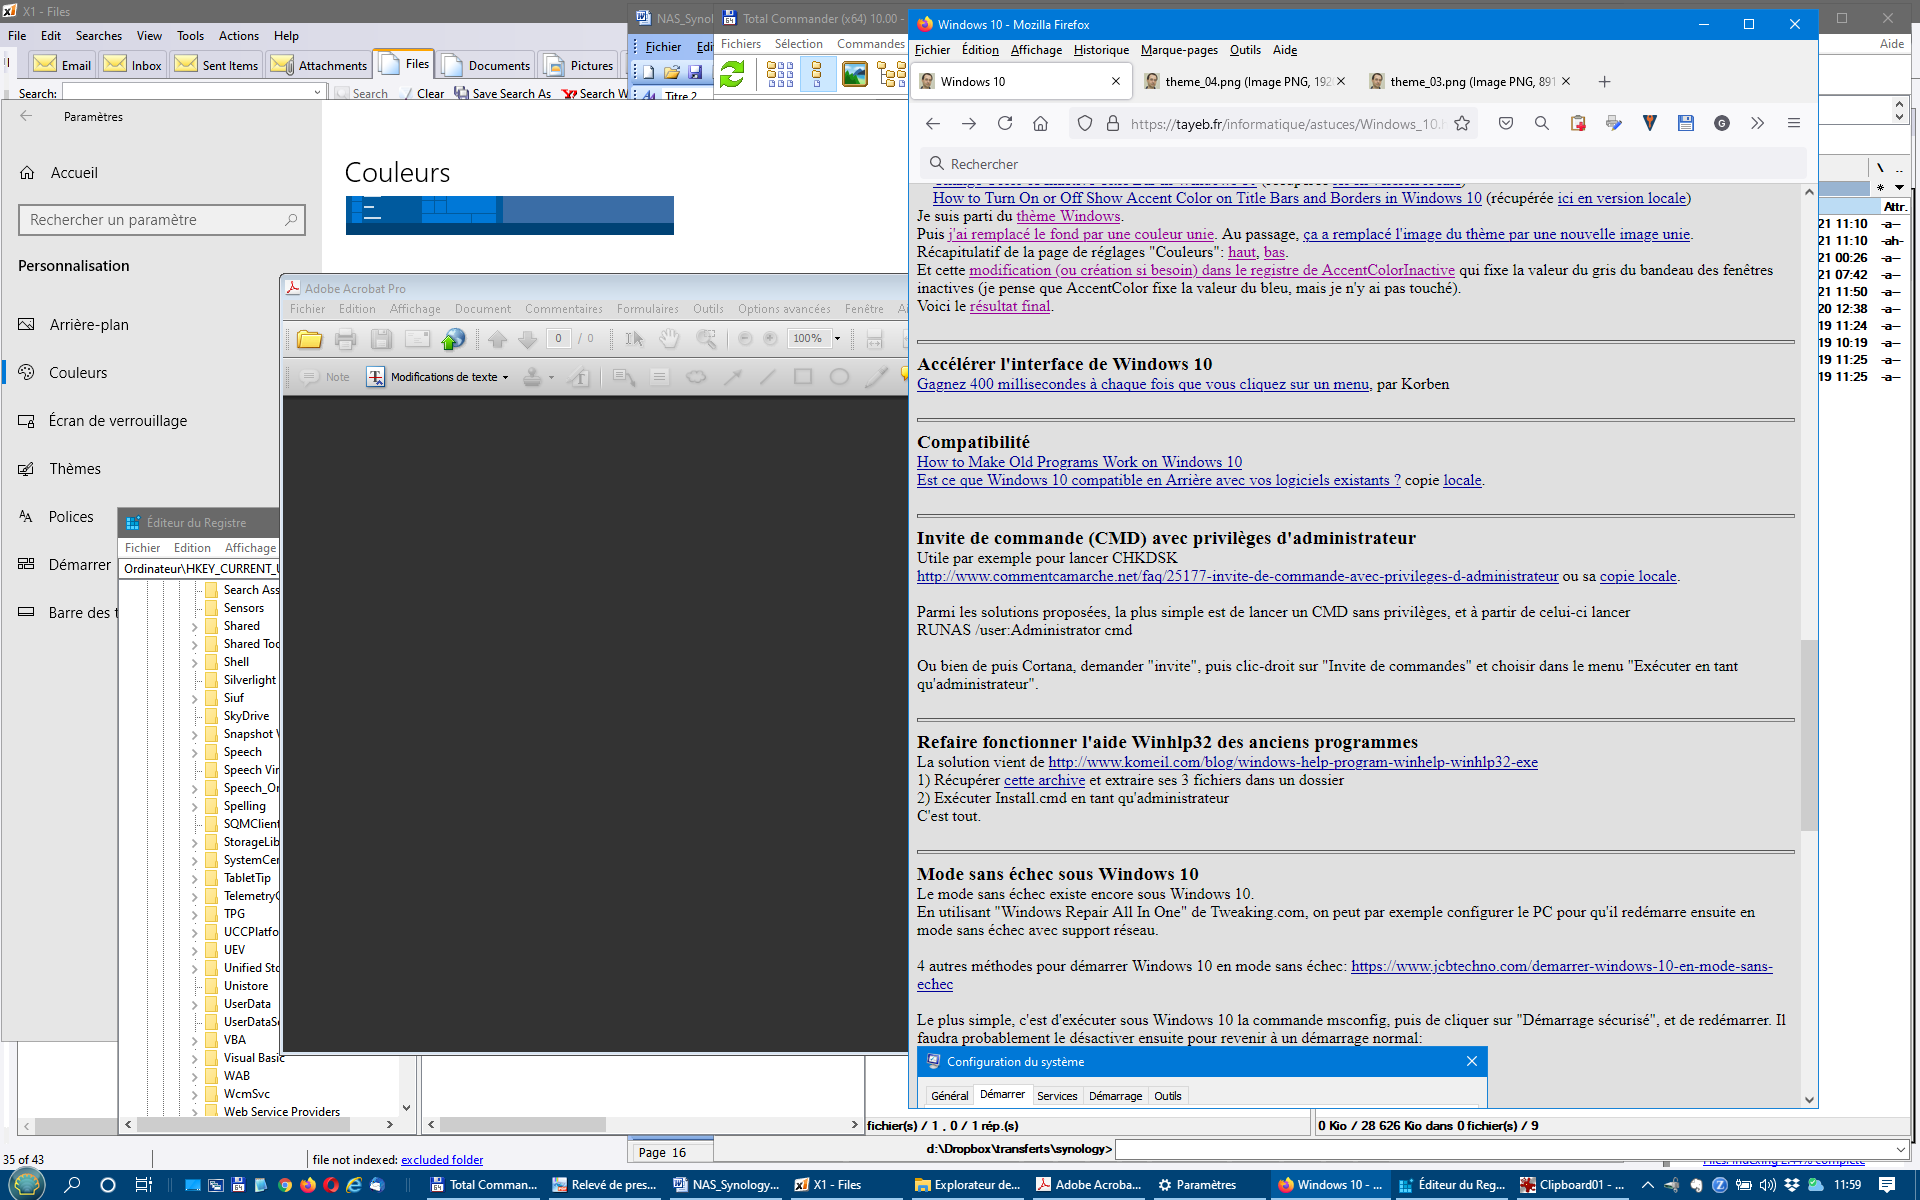Expand the Shared registry key
The image size is (1920, 1200).
(195, 627)
